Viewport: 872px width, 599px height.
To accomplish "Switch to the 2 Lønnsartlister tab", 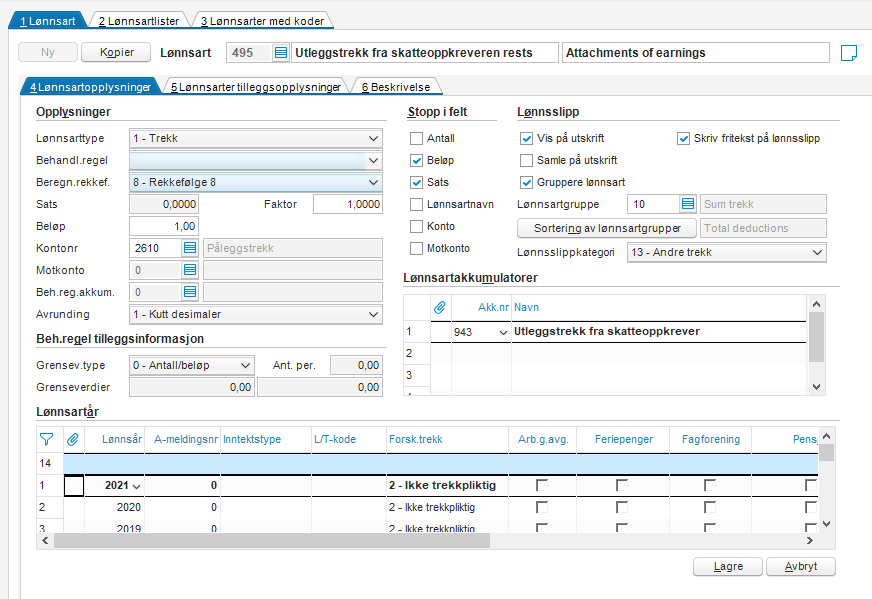I will (x=139, y=21).
